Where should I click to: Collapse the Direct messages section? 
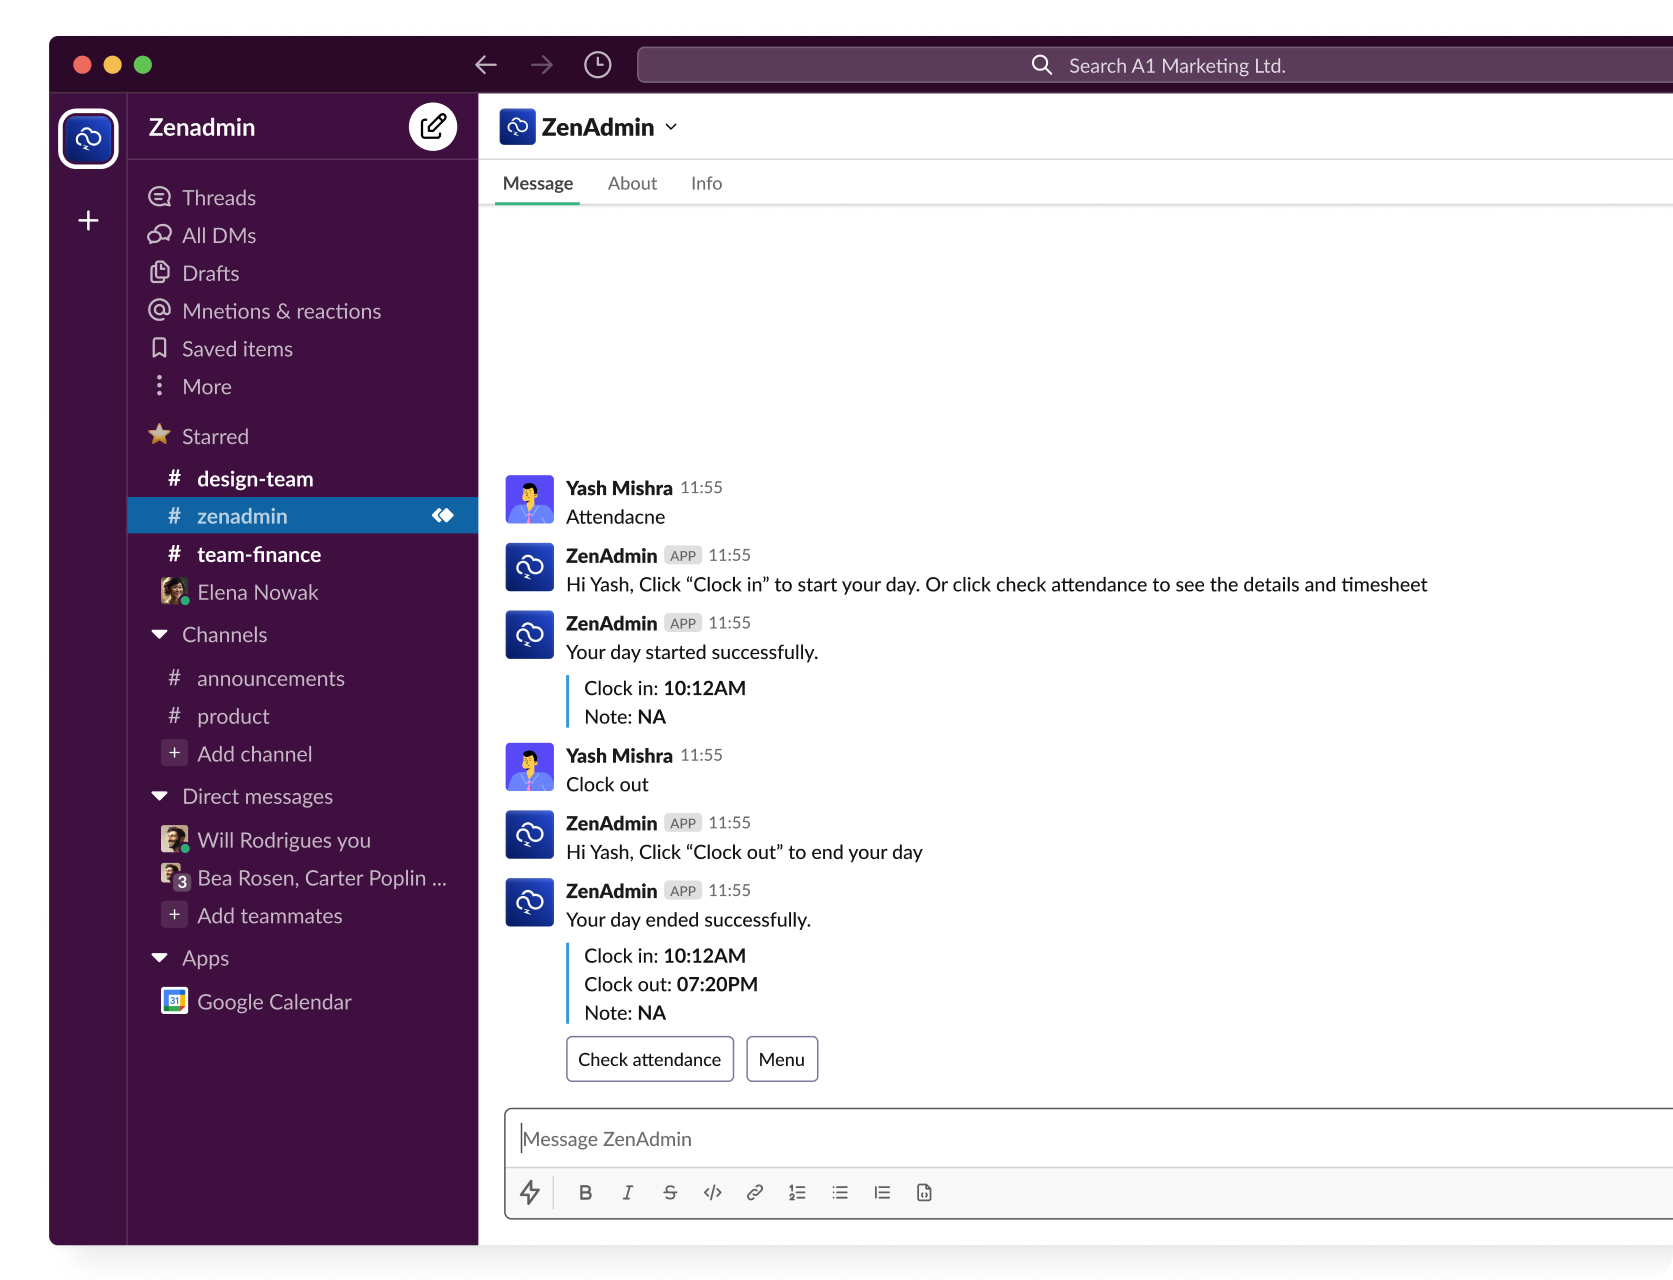(x=159, y=797)
